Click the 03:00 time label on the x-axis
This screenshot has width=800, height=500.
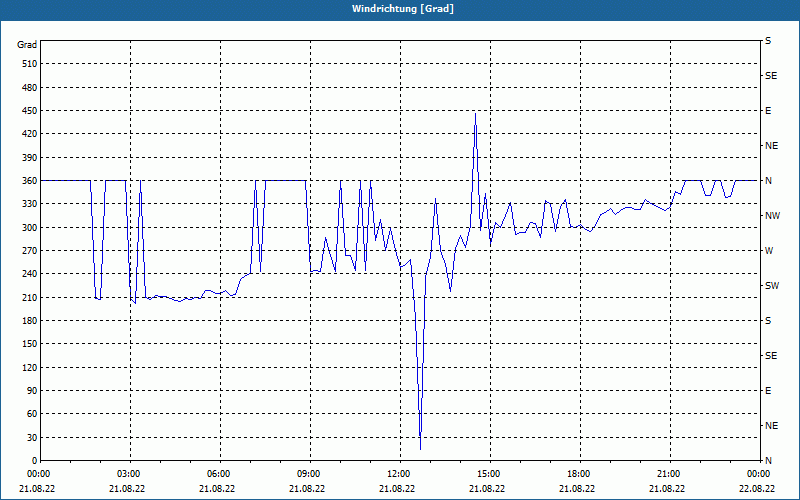[x=131, y=474]
